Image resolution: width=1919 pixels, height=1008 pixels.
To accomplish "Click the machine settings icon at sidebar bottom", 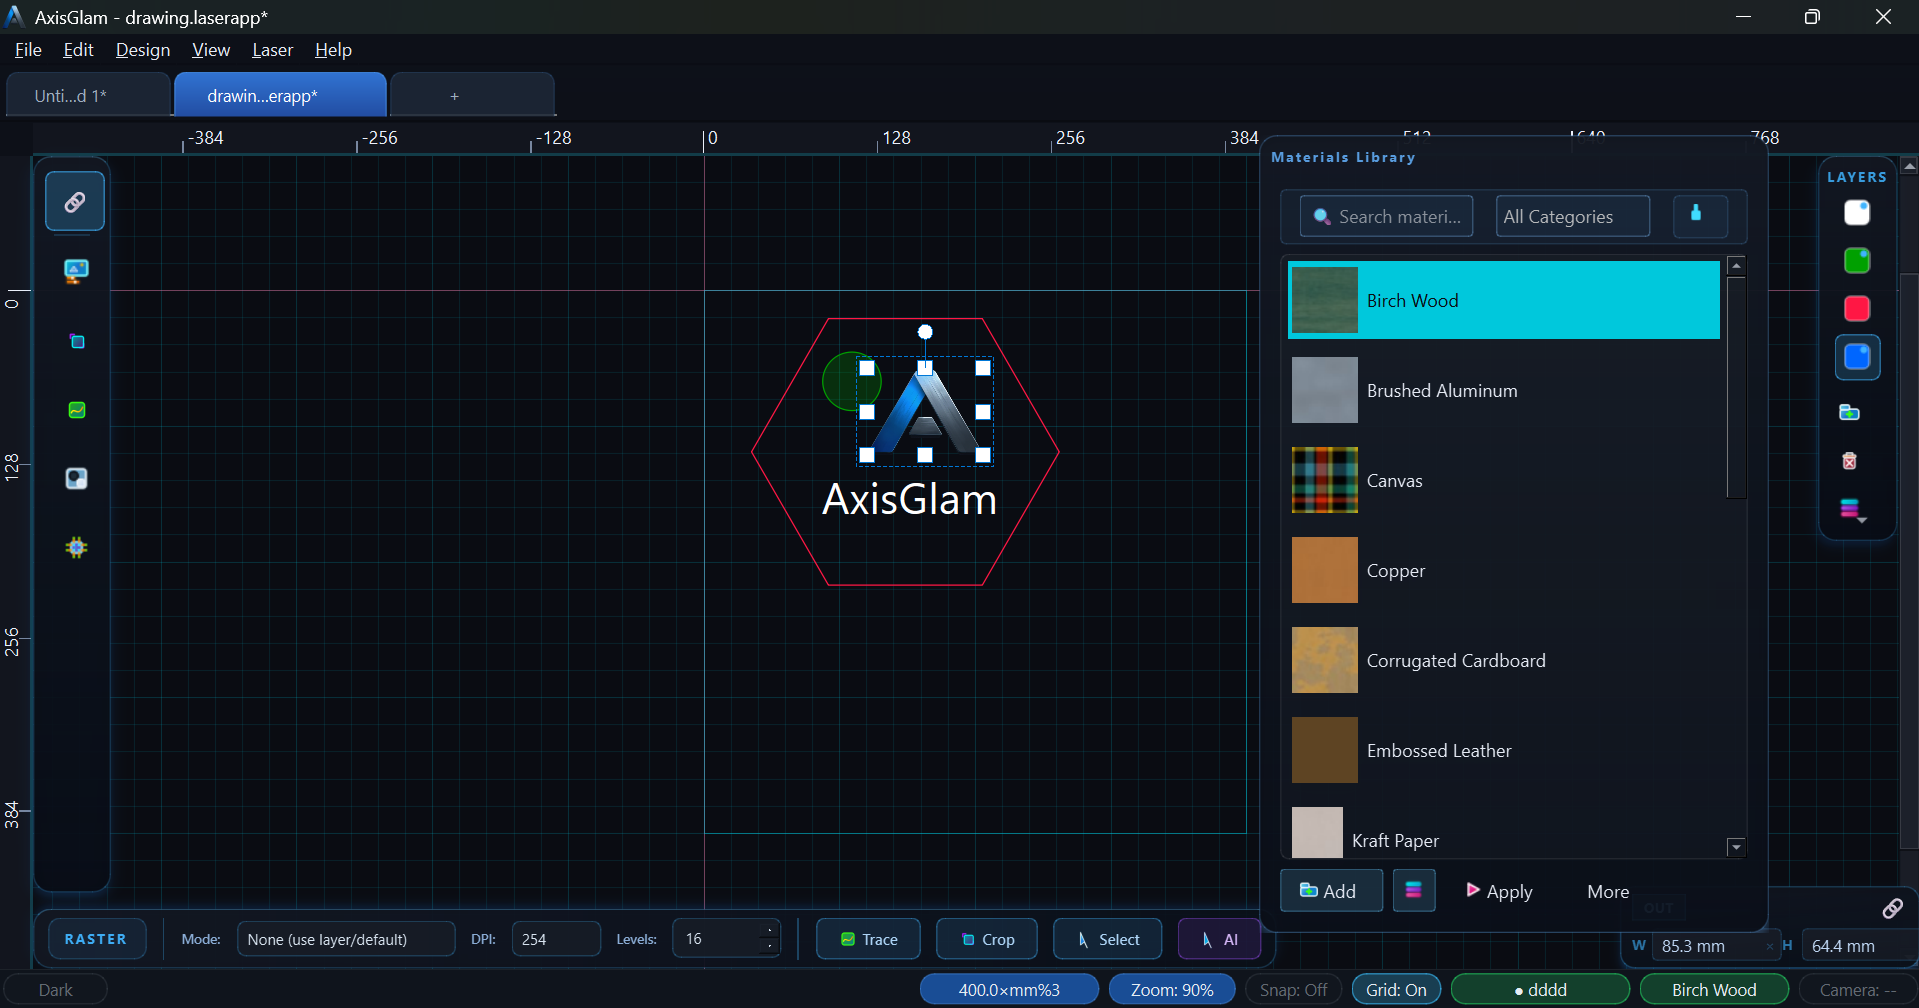I will (x=75, y=547).
